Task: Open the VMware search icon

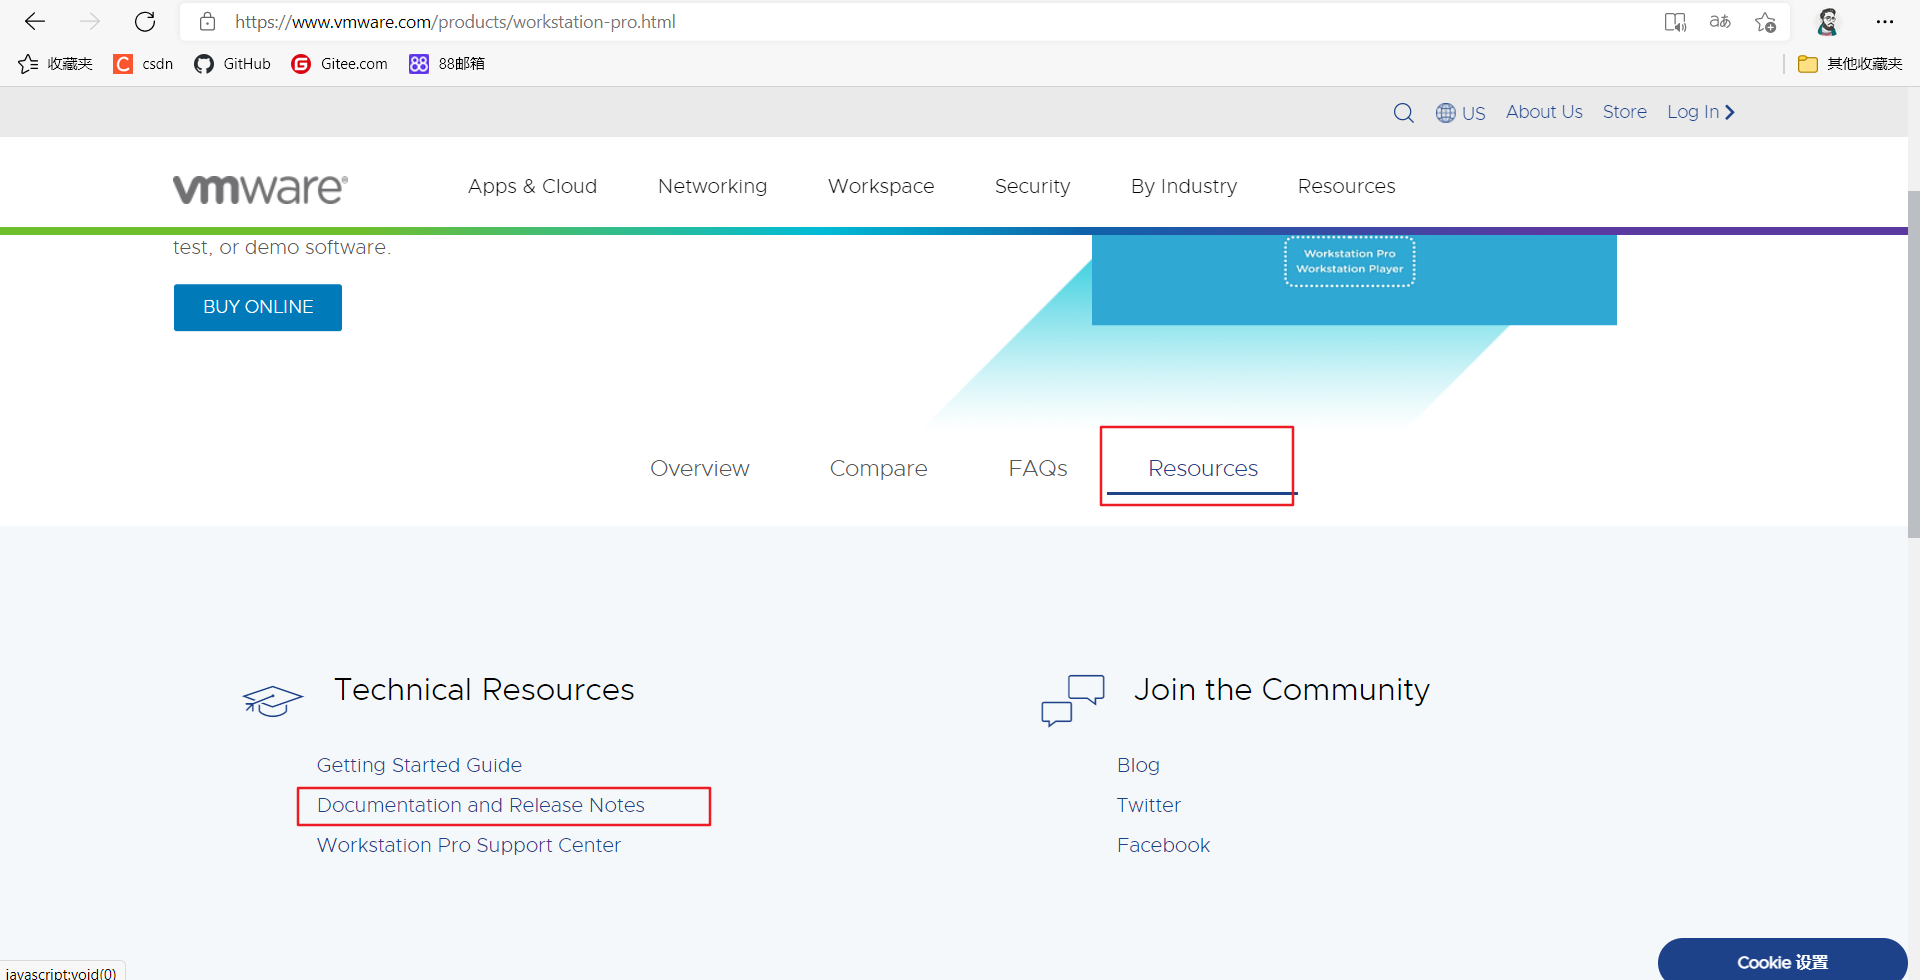Action: tap(1403, 112)
